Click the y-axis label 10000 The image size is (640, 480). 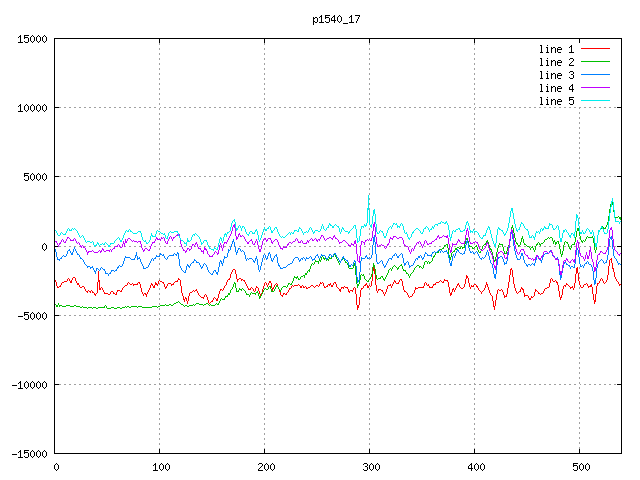click(32, 108)
